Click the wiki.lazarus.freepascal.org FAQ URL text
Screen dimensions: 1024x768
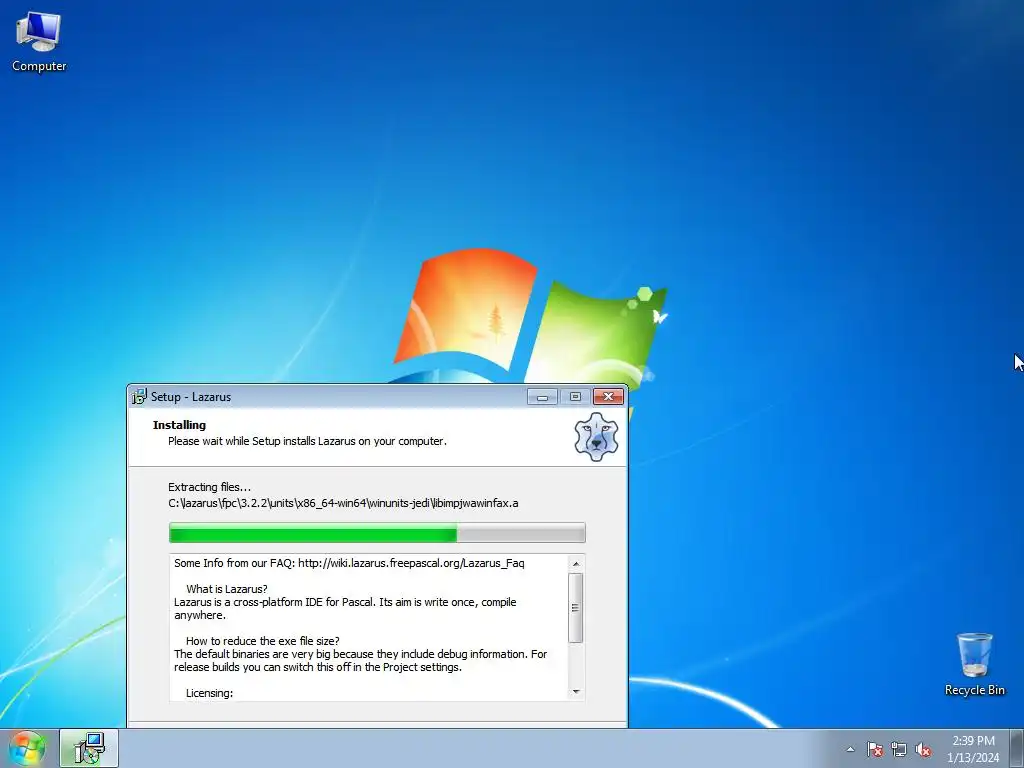coord(411,563)
